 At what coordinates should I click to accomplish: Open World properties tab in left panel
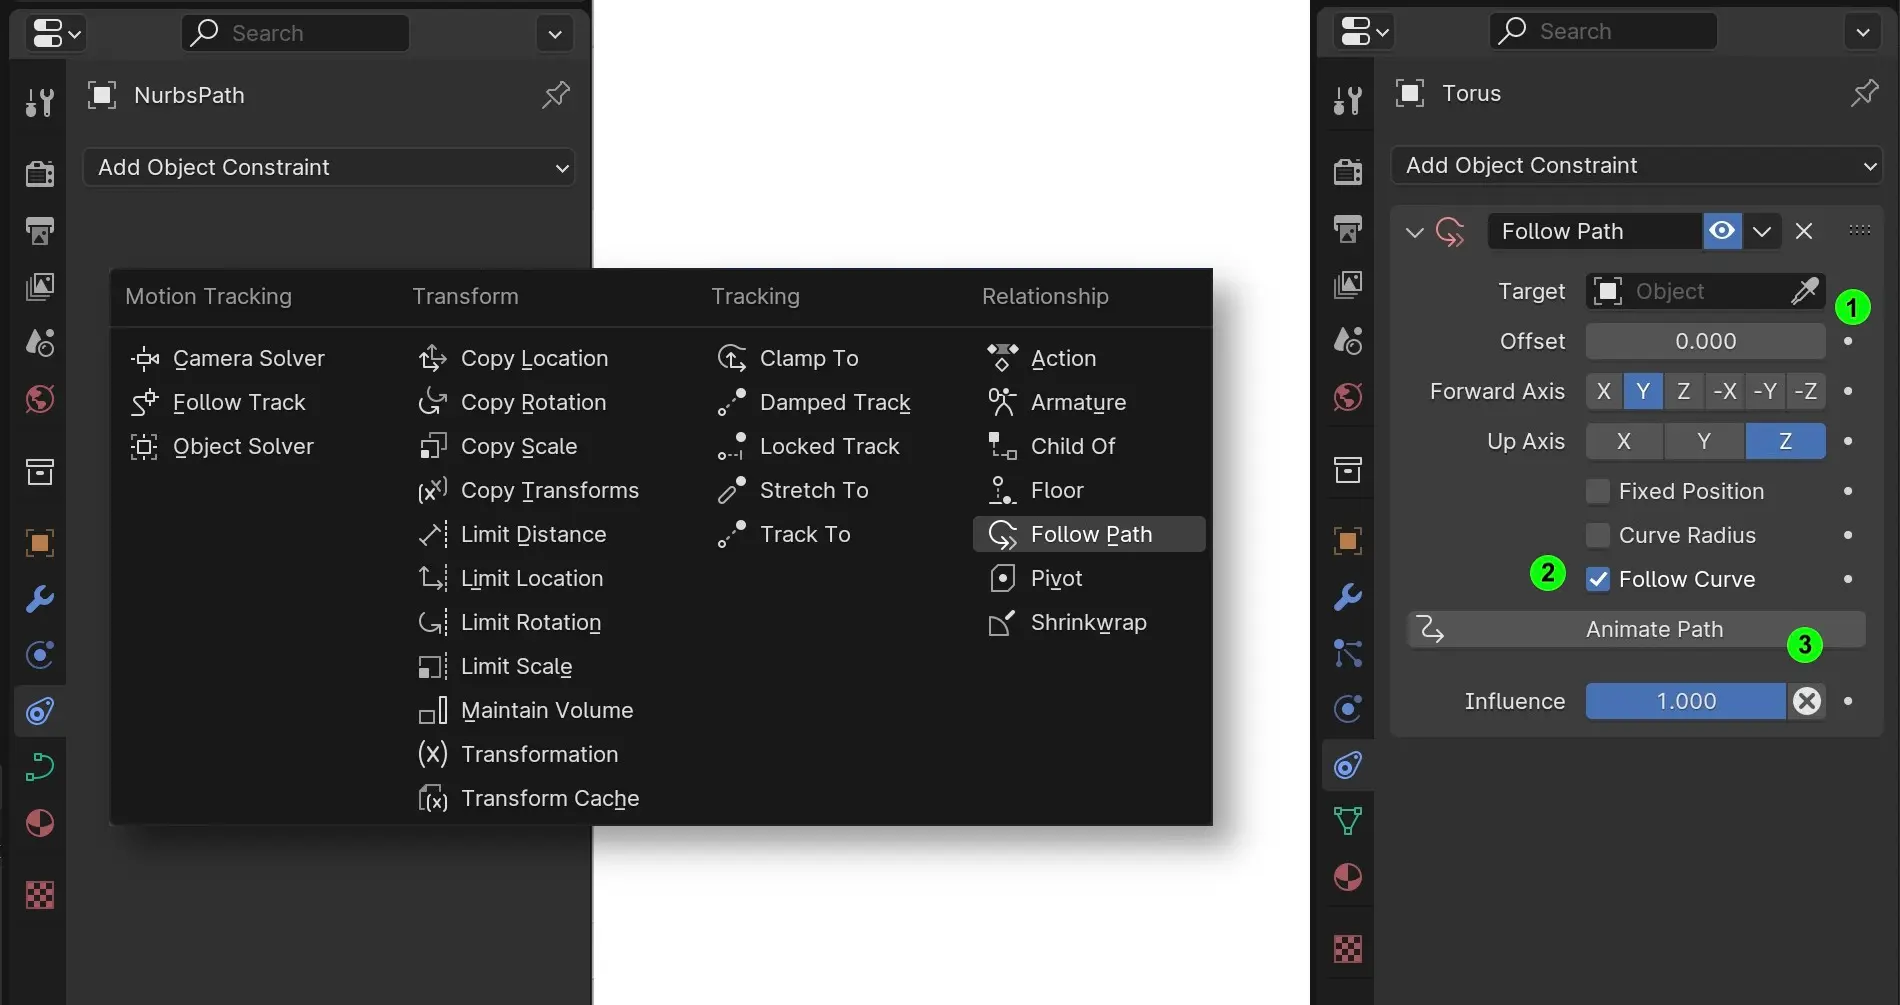tap(40, 400)
